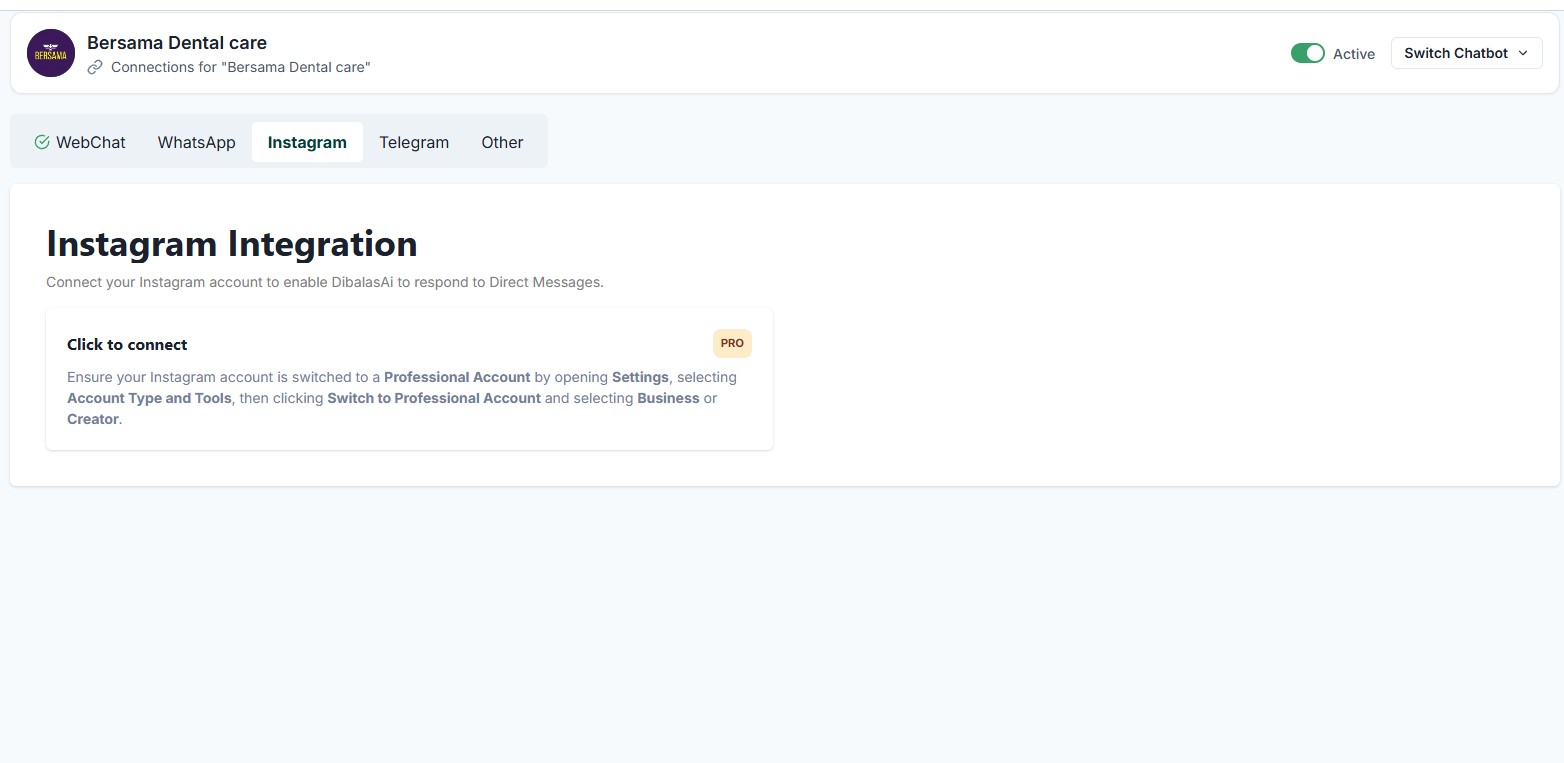Image resolution: width=1564 pixels, height=763 pixels.
Task: Click the bold "Switch to Professional Account" text
Action: (434, 398)
